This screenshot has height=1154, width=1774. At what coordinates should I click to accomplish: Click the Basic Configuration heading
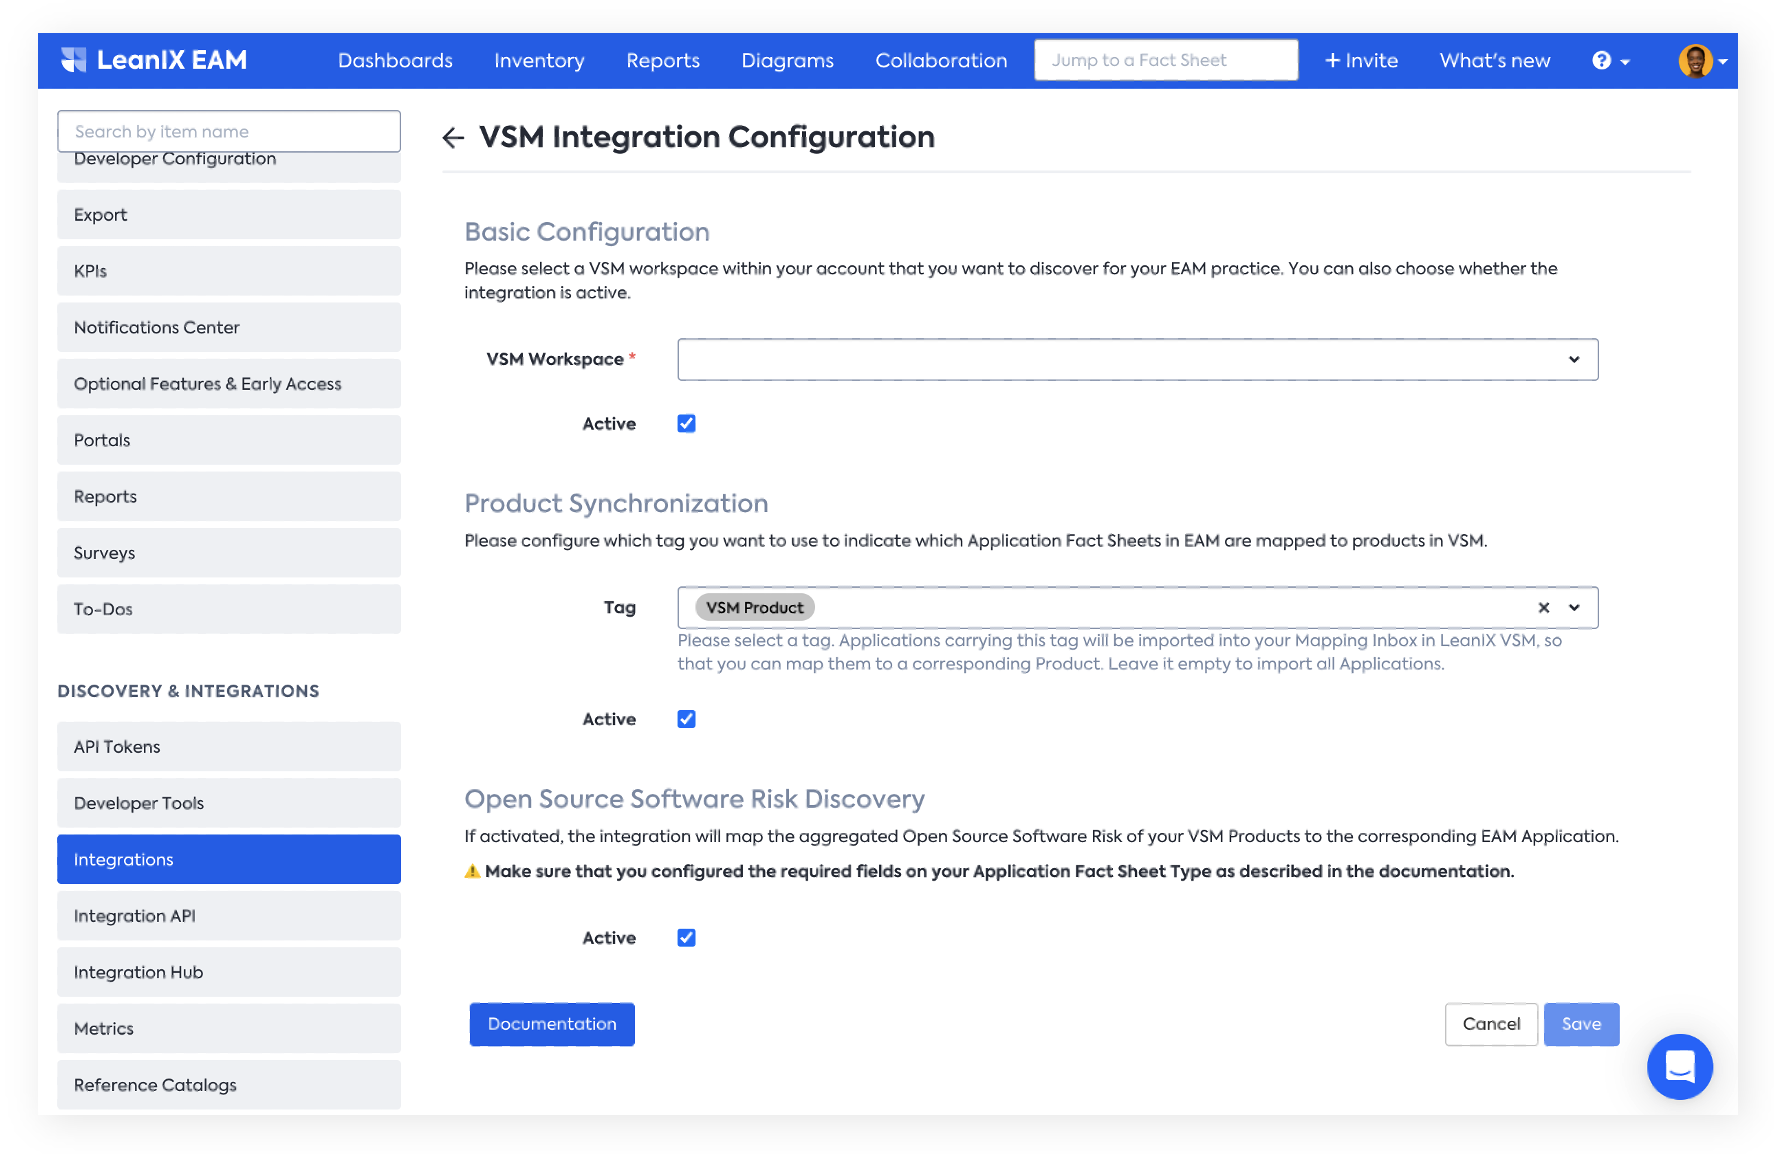coord(587,232)
